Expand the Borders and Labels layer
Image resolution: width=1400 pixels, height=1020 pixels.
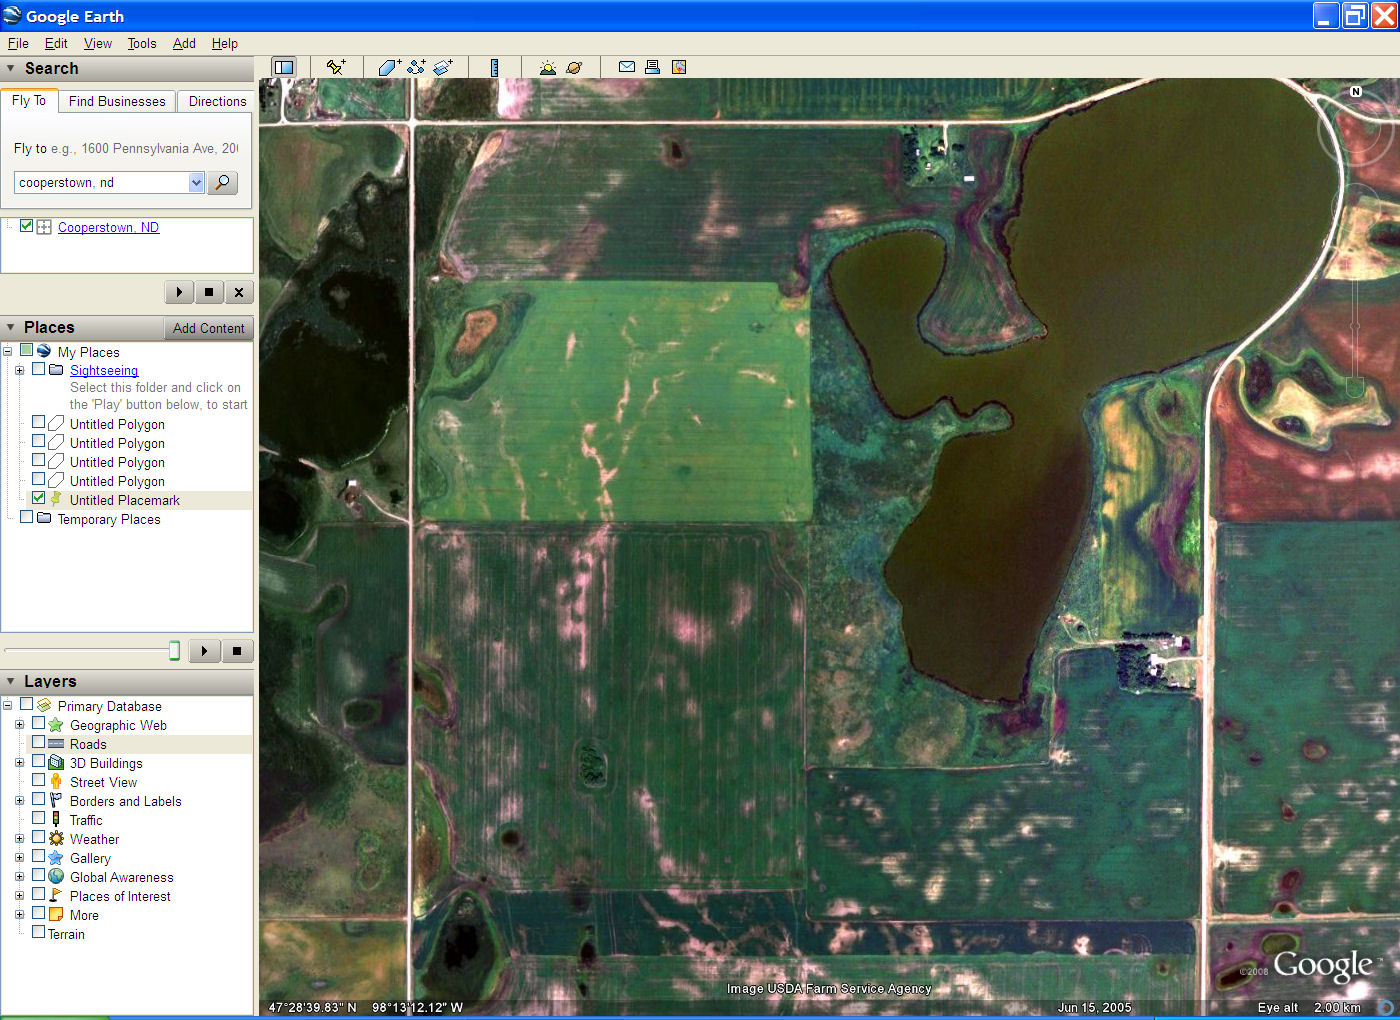(19, 801)
